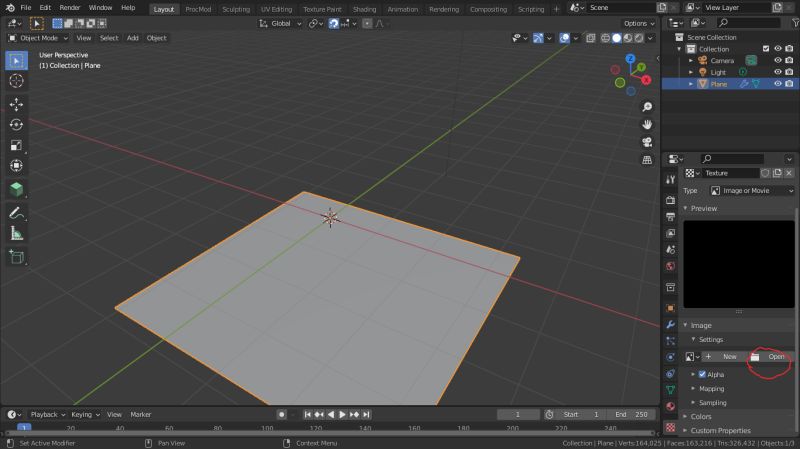Select the Cursor tool
The height and width of the screenshot is (449, 800).
point(16,81)
